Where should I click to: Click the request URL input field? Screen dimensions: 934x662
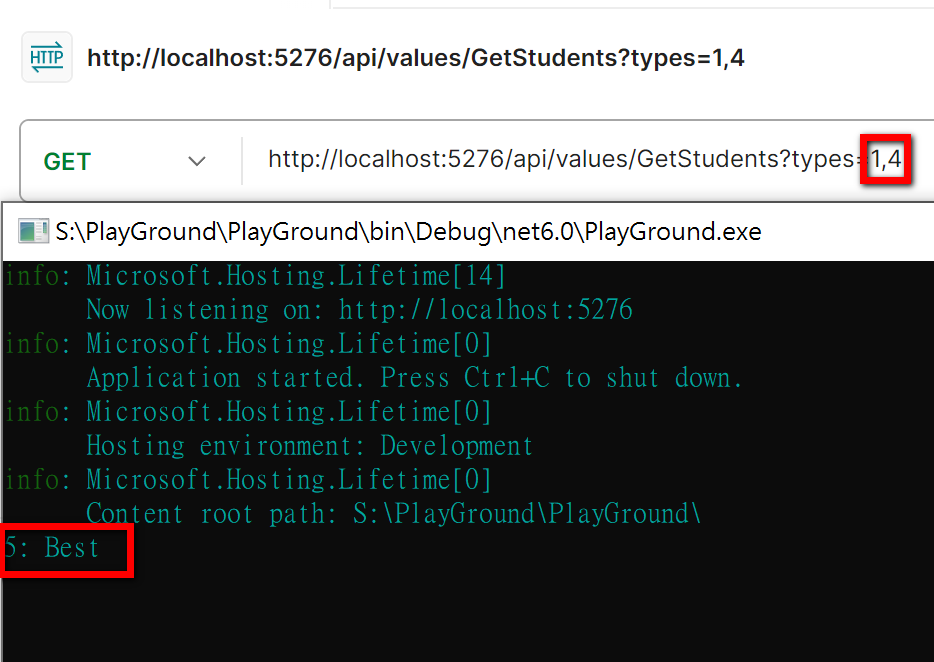[x=586, y=159]
